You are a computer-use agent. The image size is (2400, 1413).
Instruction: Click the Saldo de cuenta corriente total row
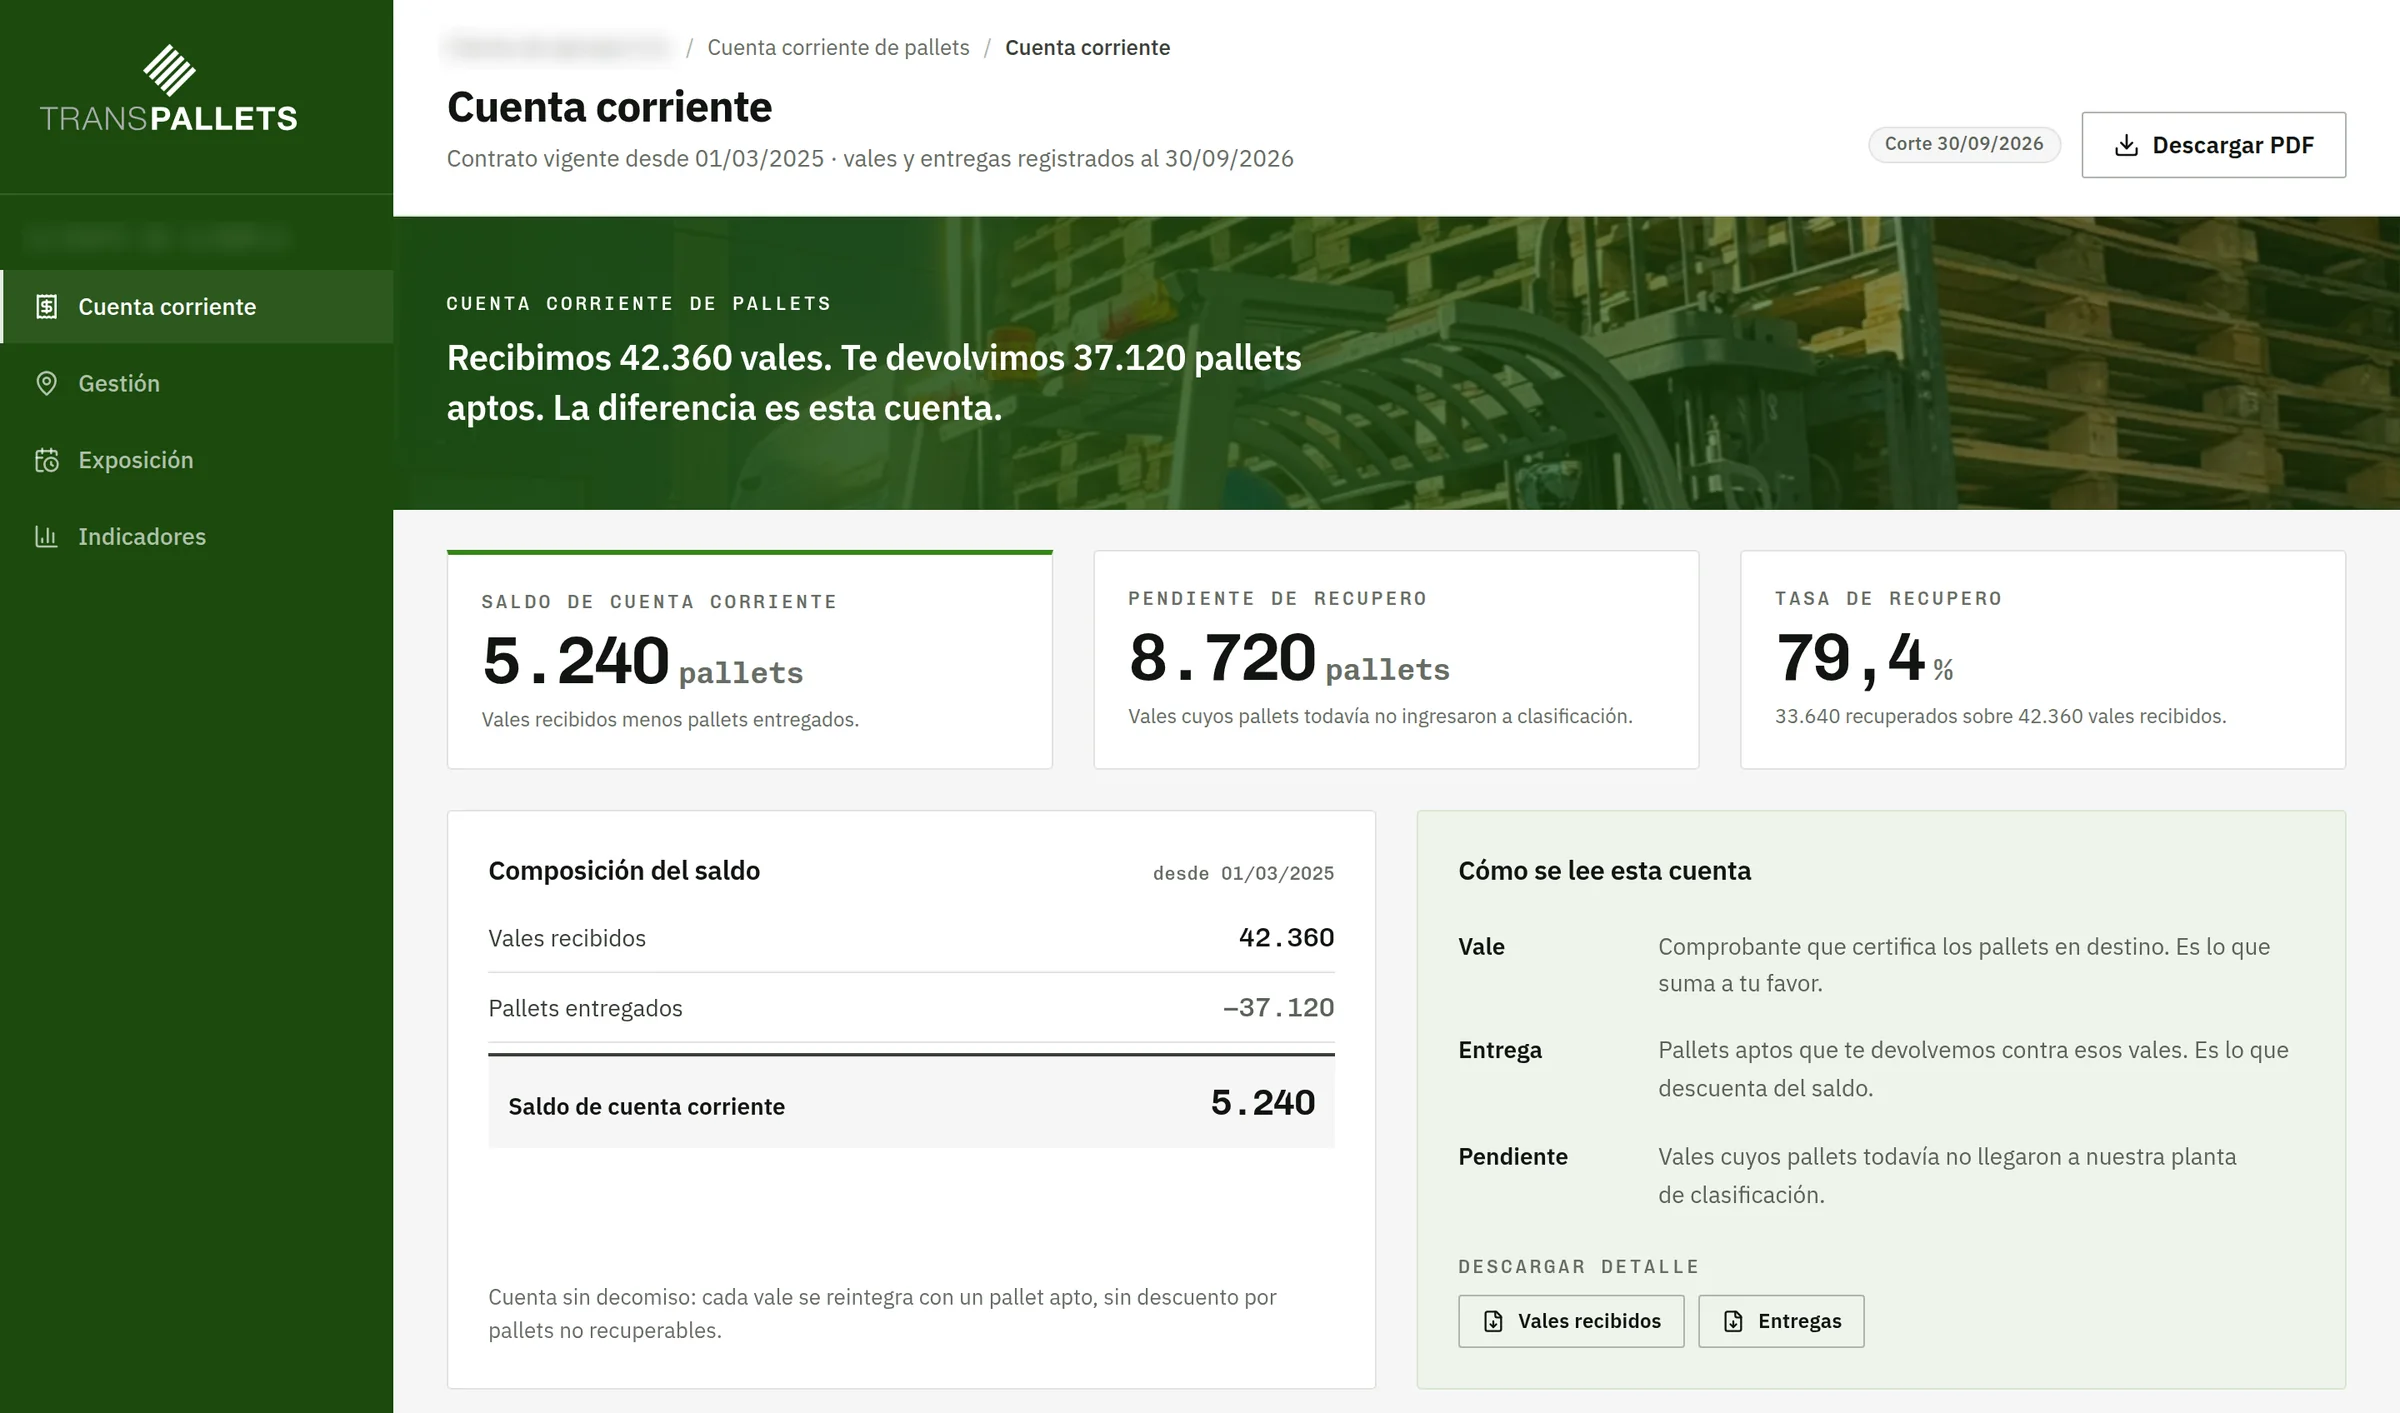click(911, 1102)
